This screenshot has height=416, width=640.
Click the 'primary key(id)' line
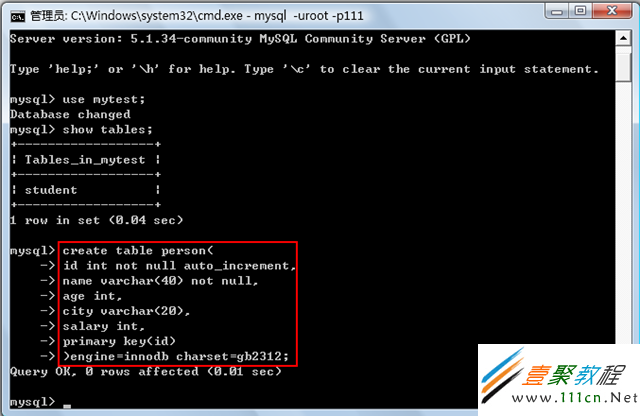(x=119, y=341)
